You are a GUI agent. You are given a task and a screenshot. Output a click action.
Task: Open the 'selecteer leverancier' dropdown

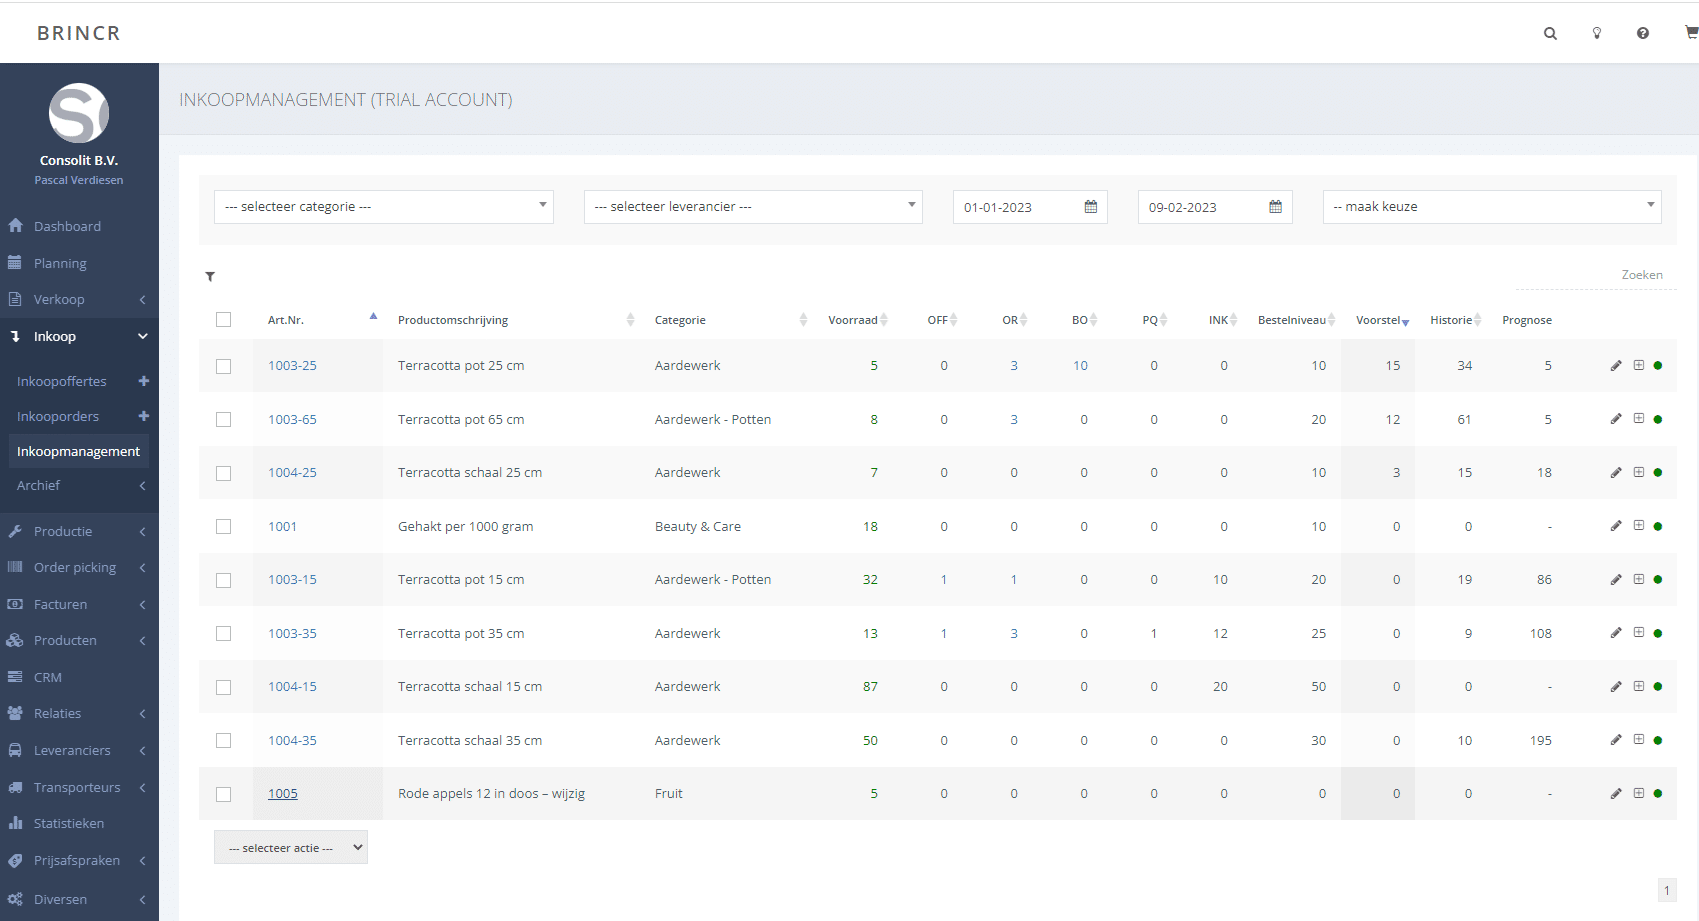click(752, 207)
